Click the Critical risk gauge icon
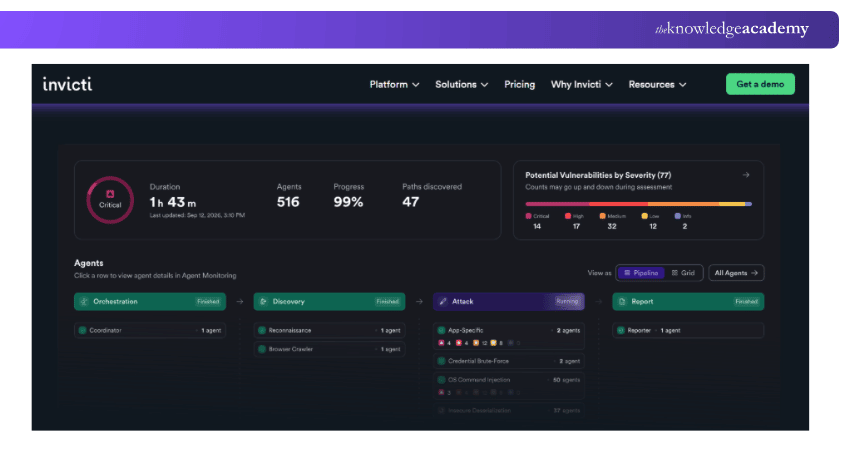Image resolution: width=850 pixels, height=450 pixels. click(110, 200)
